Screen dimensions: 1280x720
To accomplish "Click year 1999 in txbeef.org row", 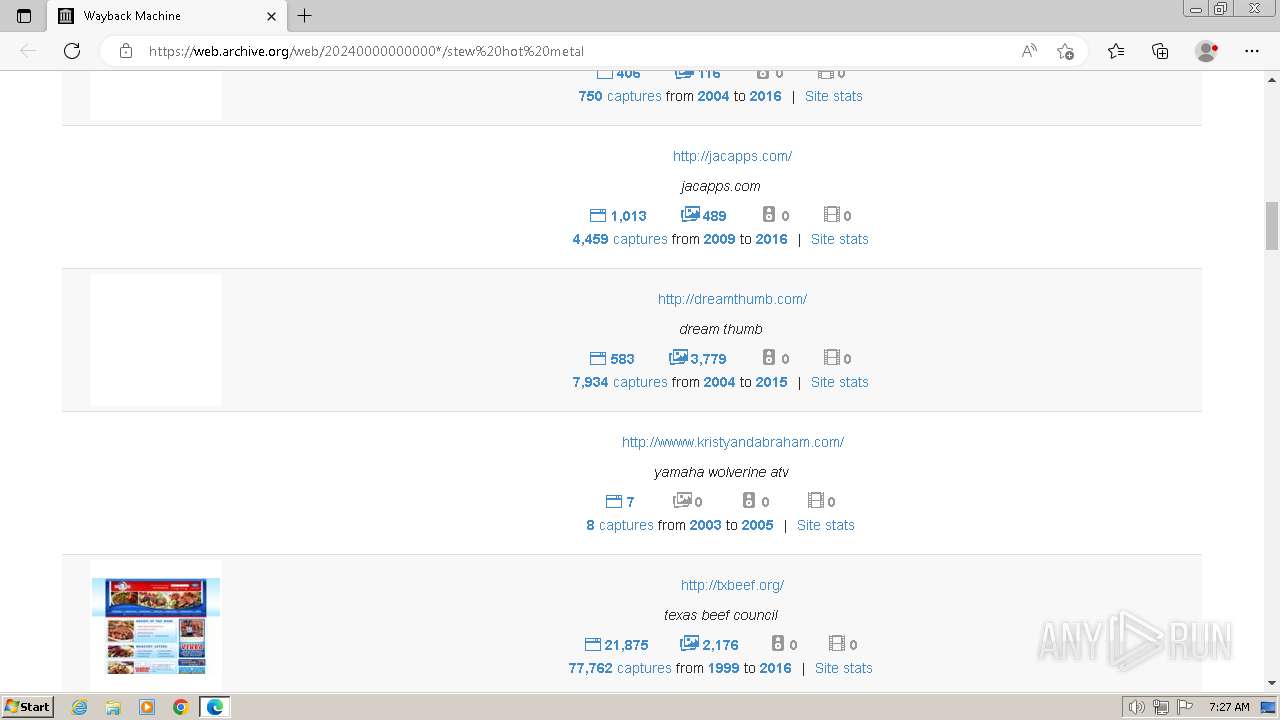I will point(723,668).
